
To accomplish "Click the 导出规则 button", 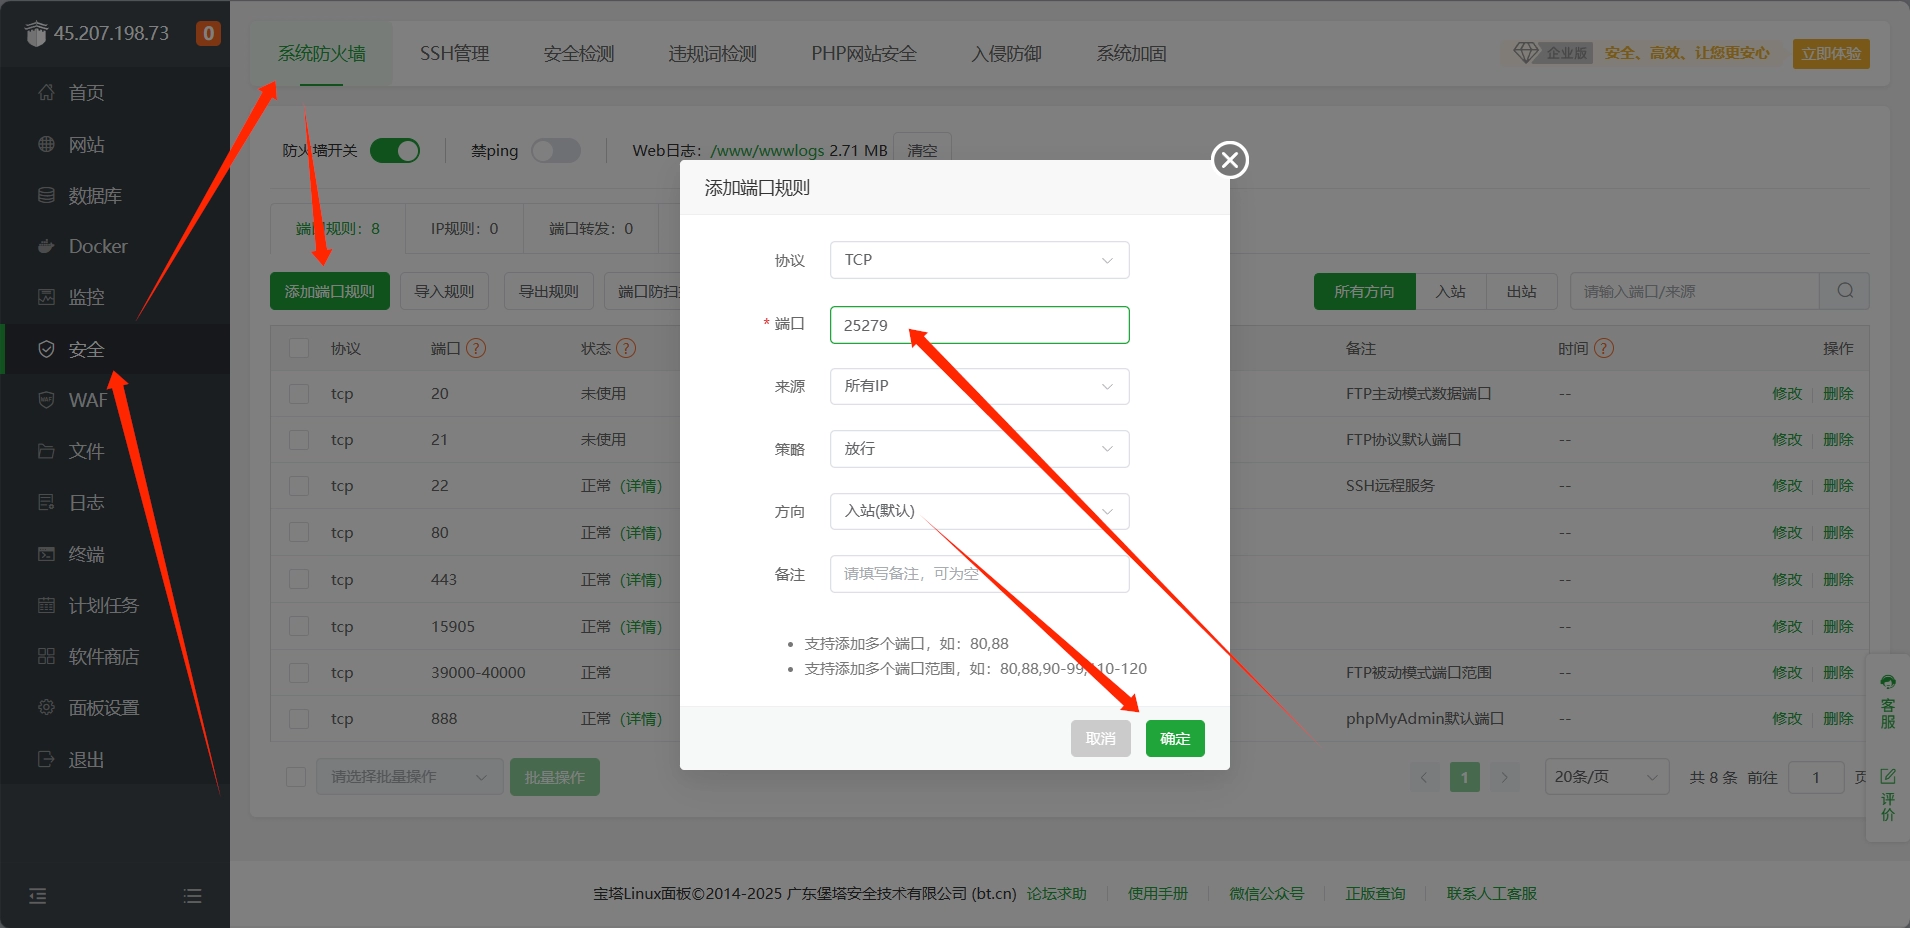I will [x=548, y=291].
